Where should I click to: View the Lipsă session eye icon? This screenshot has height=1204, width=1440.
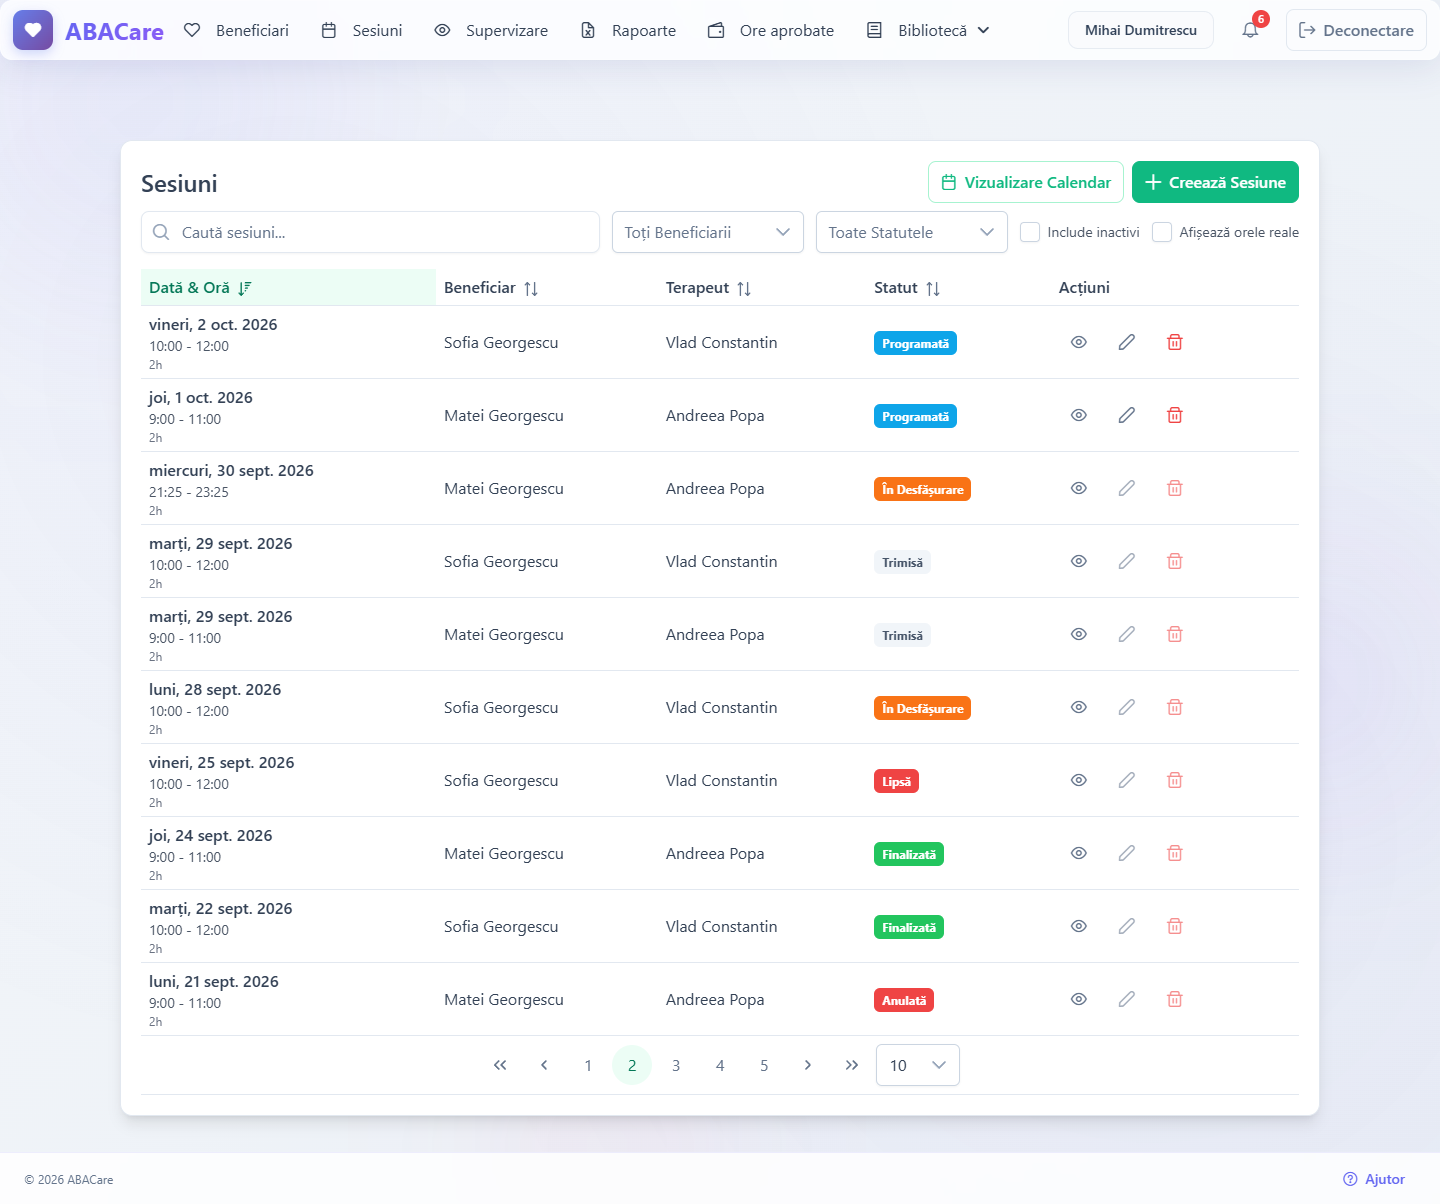point(1079,780)
